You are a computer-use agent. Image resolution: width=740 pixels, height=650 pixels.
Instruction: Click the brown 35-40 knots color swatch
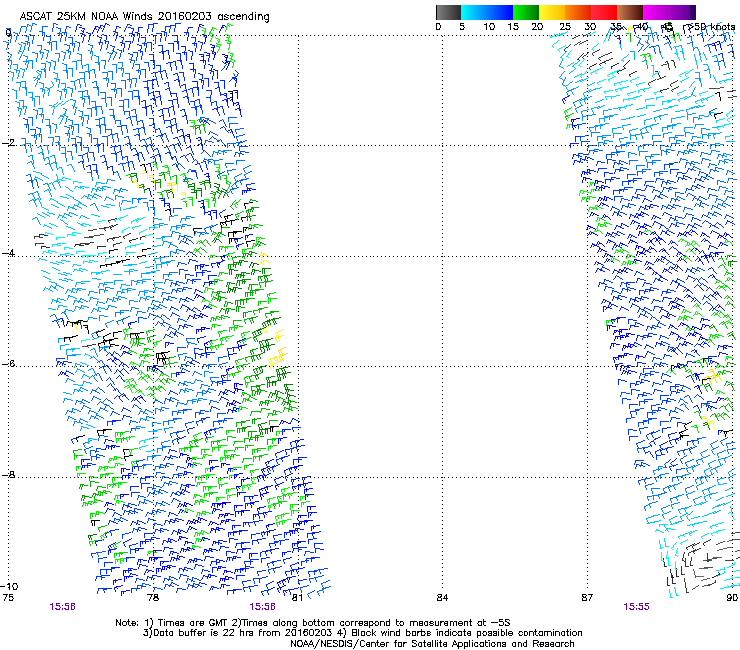(630, 12)
